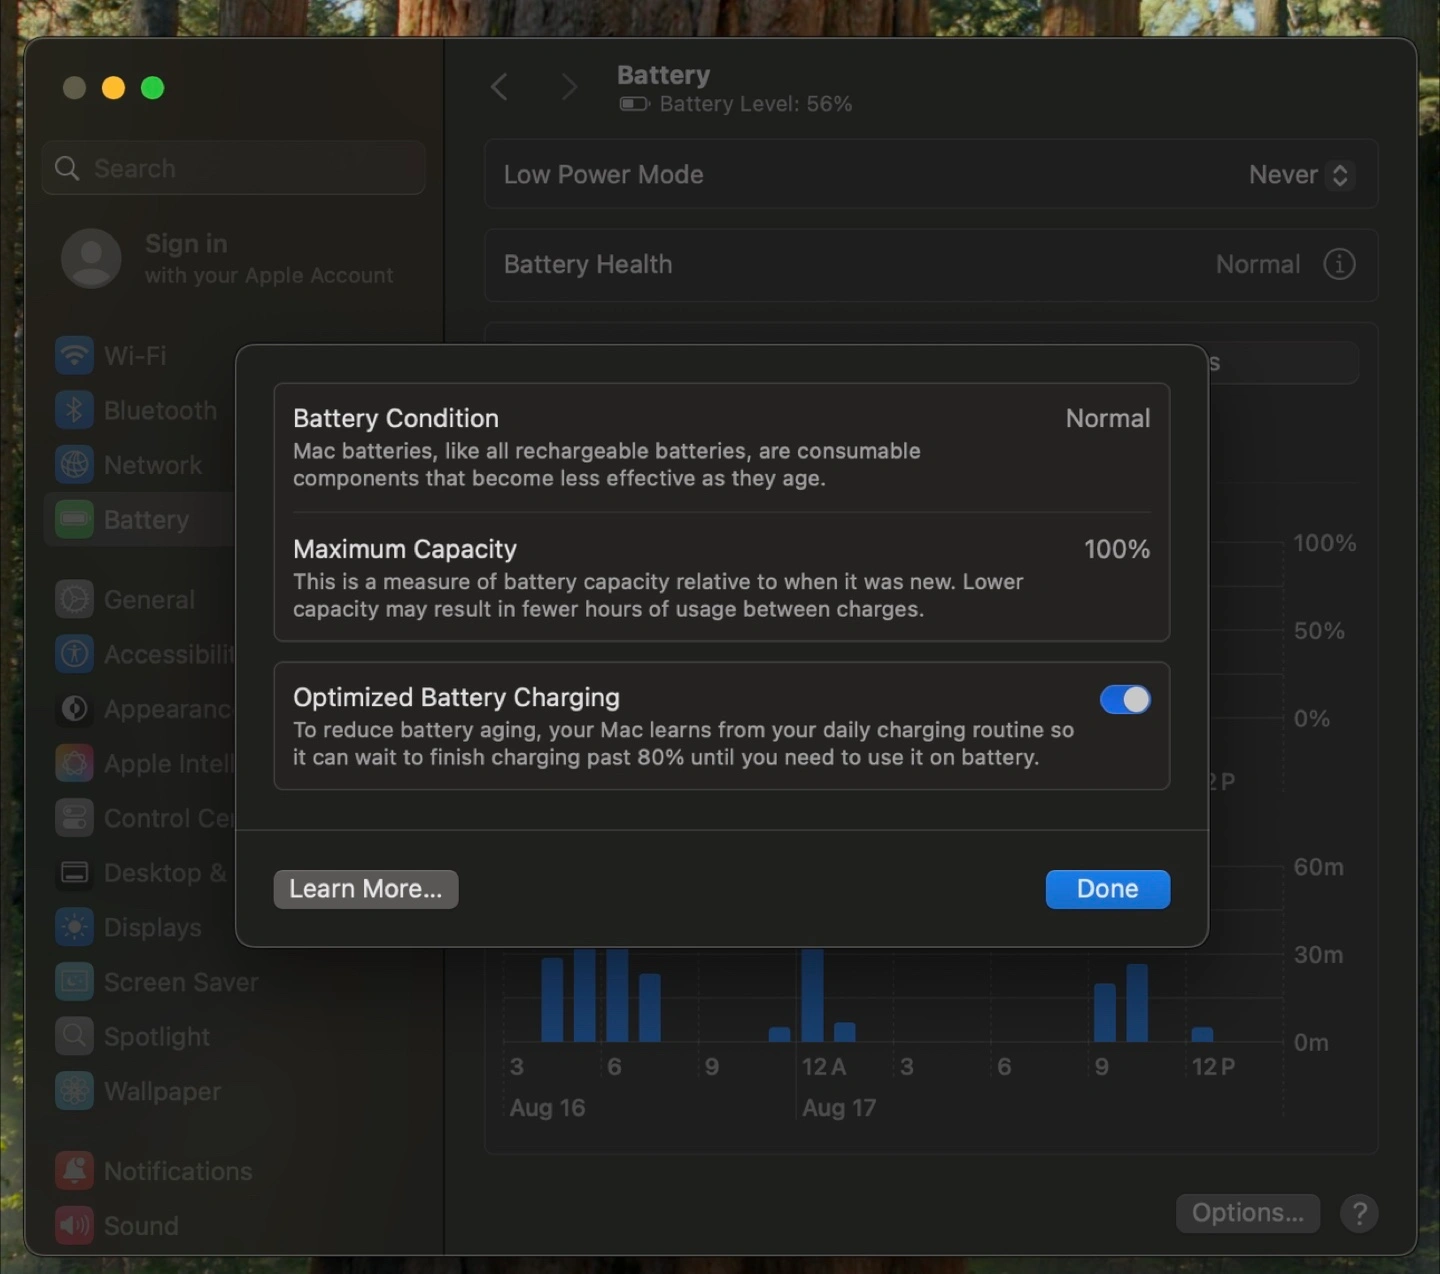Turn off Optimized Battery Charging switch
The height and width of the screenshot is (1274, 1440).
tap(1125, 699)
